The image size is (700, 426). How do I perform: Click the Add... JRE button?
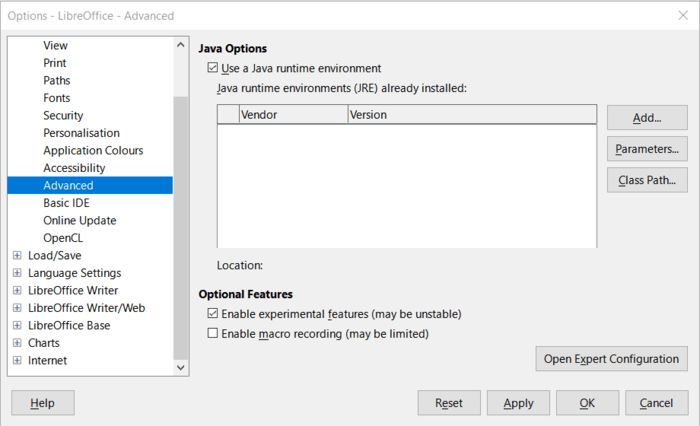point(647,118)
